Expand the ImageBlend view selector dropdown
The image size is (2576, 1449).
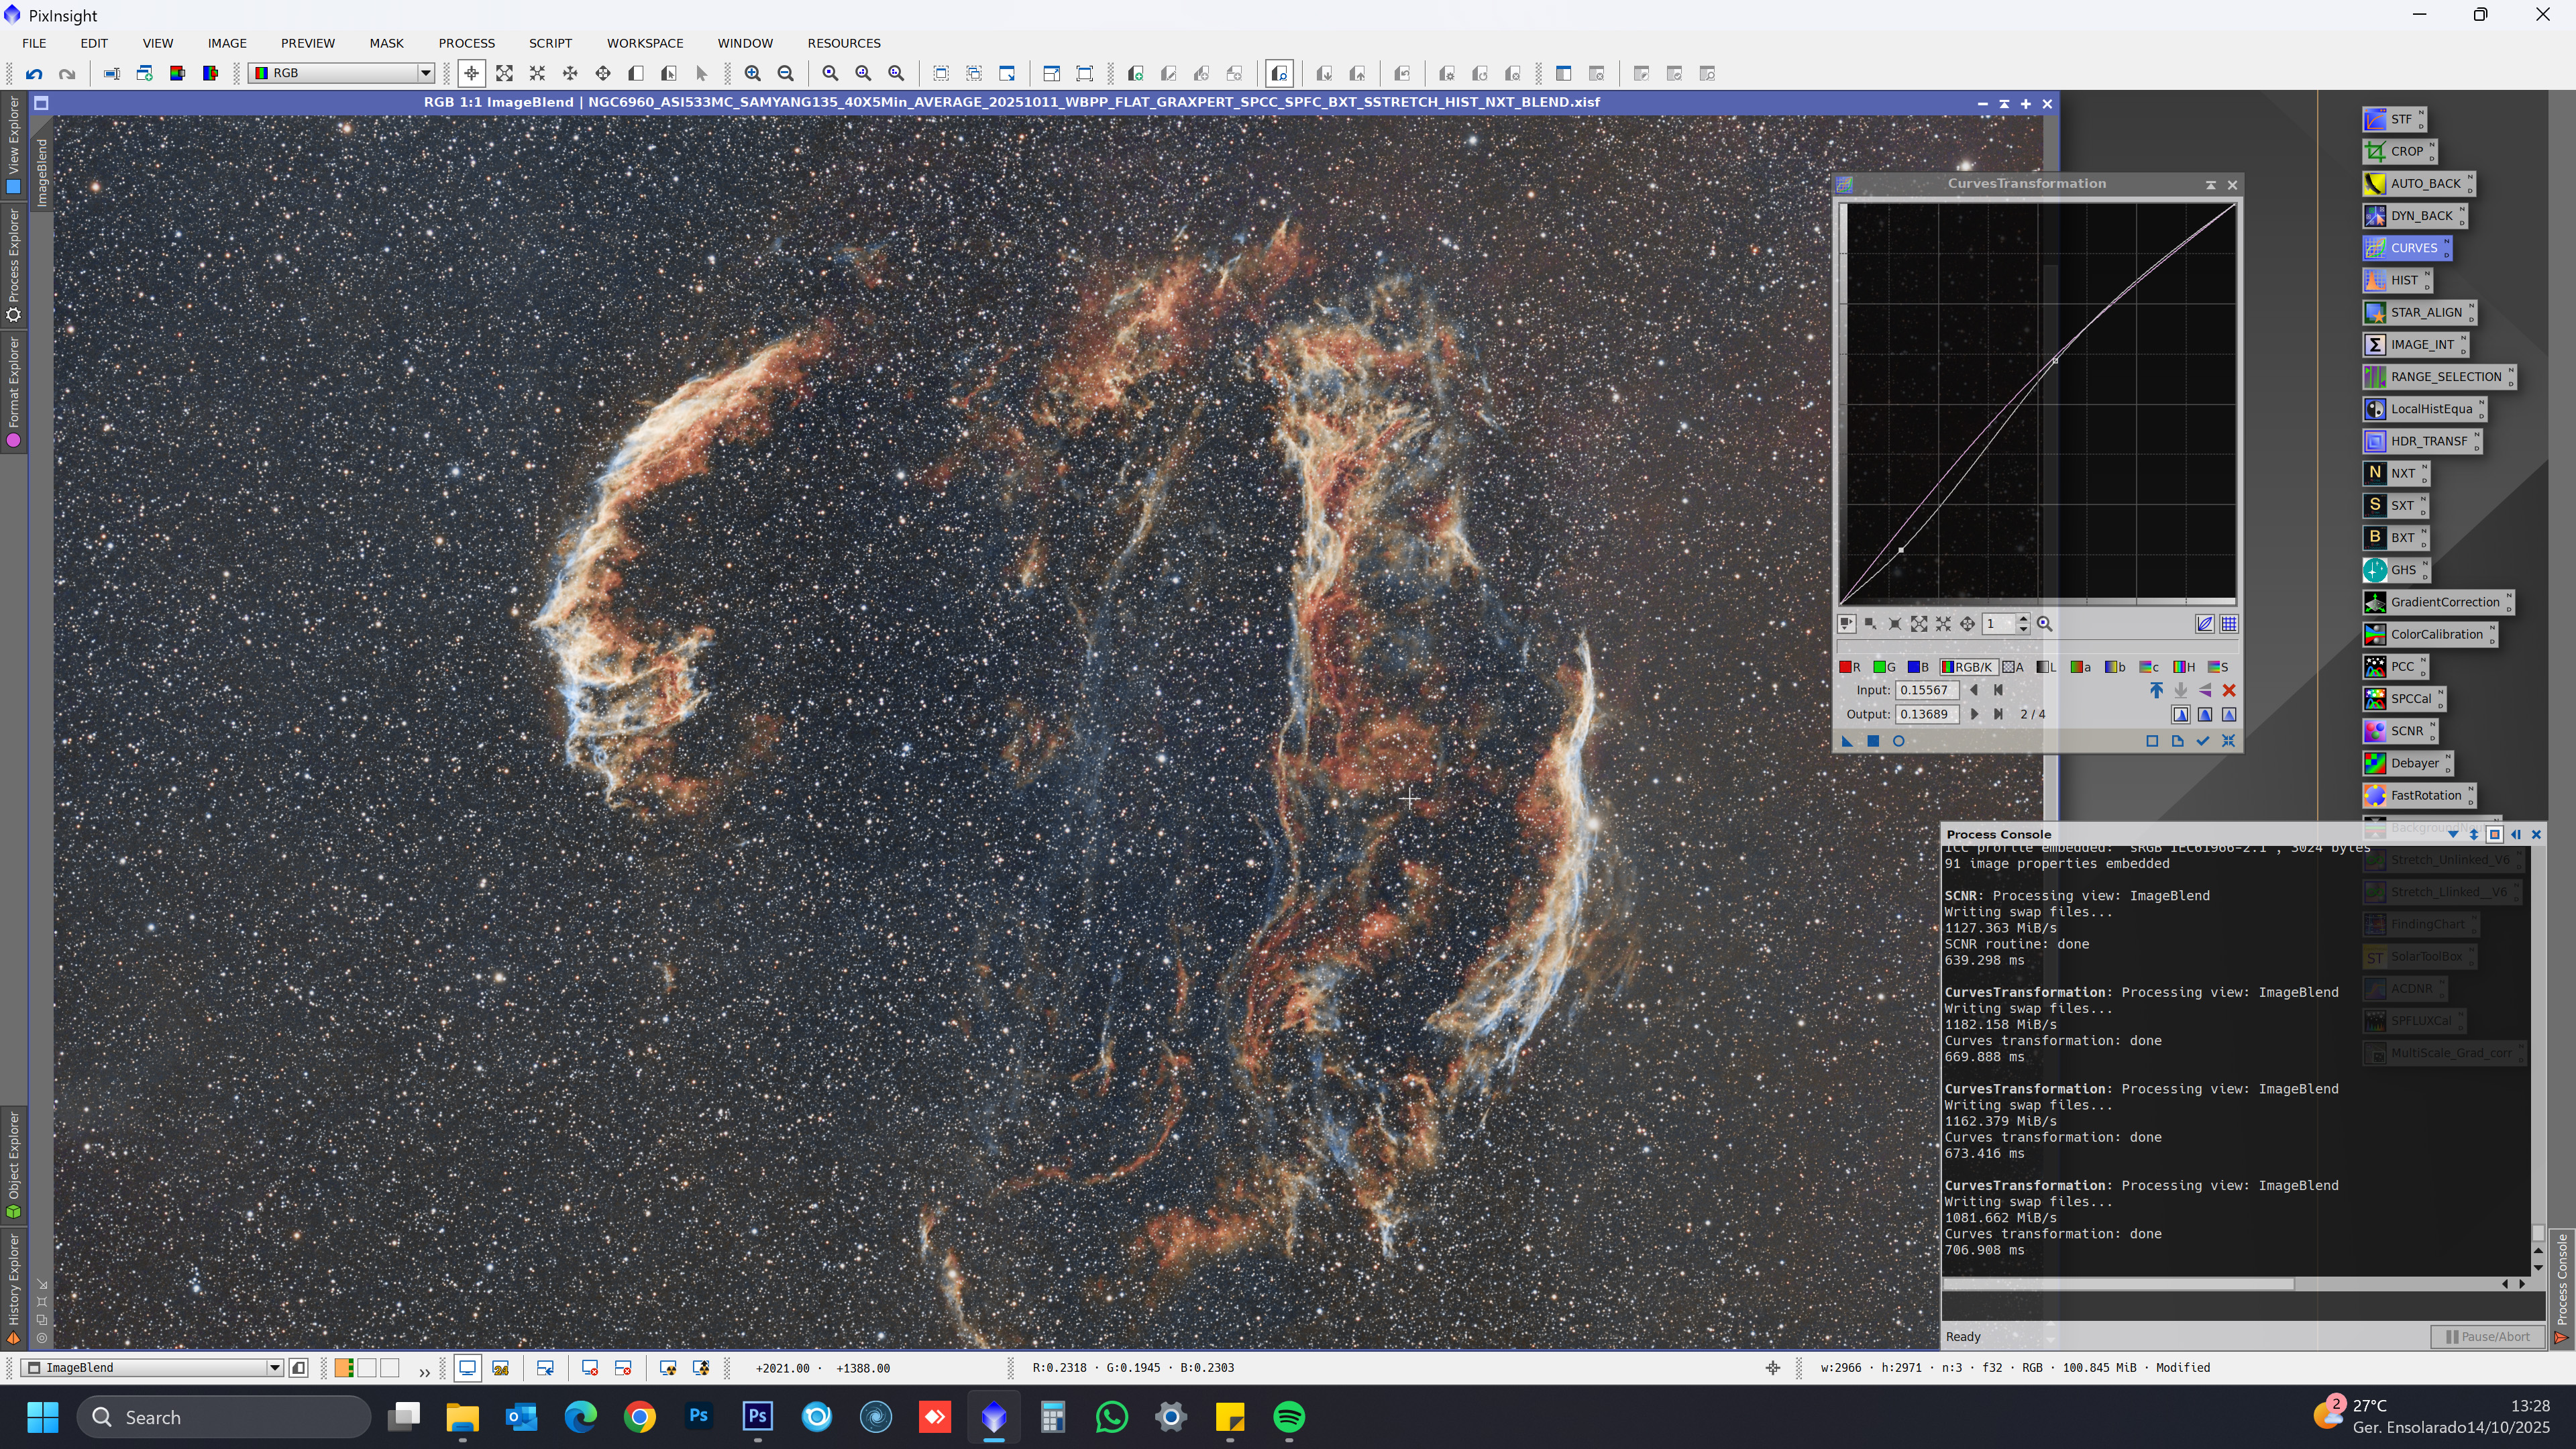pos(274,1368)
